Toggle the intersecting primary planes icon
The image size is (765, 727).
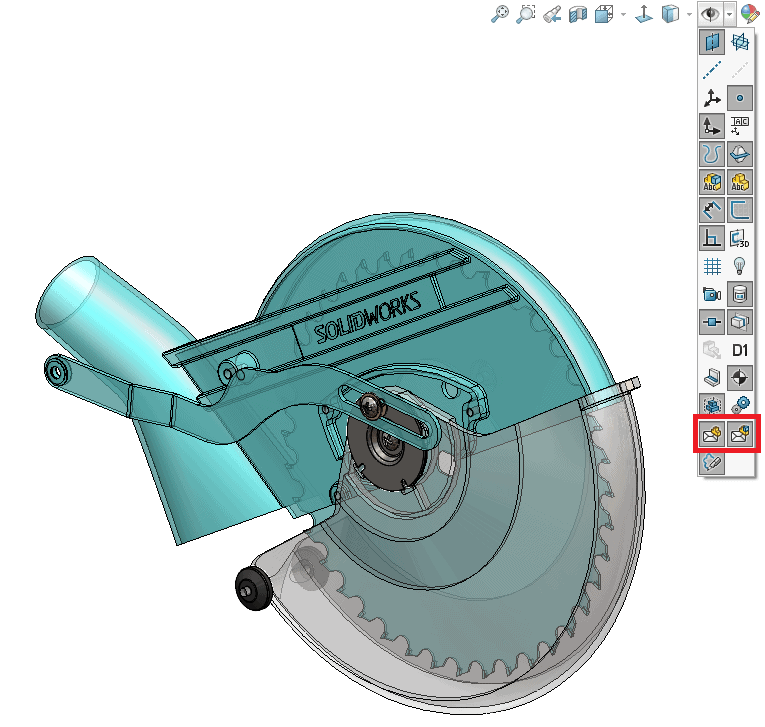(x=740, y=42)
